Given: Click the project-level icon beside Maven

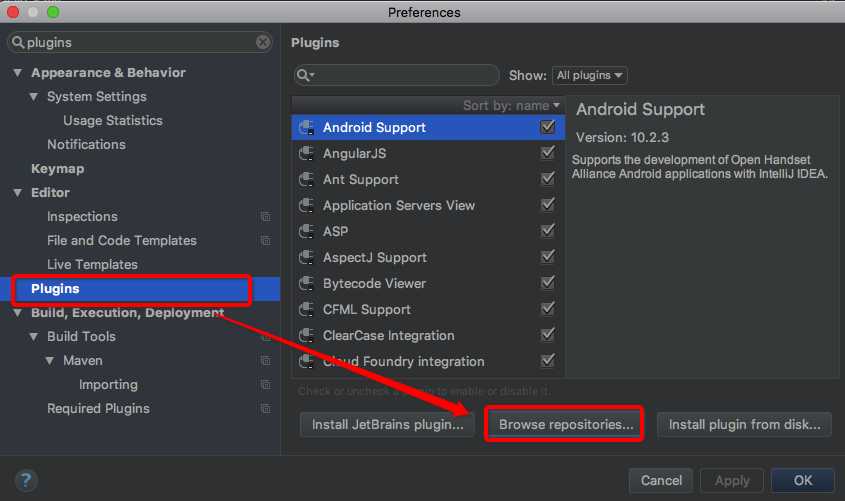Looking at the screenshot, I should (266, 360).
